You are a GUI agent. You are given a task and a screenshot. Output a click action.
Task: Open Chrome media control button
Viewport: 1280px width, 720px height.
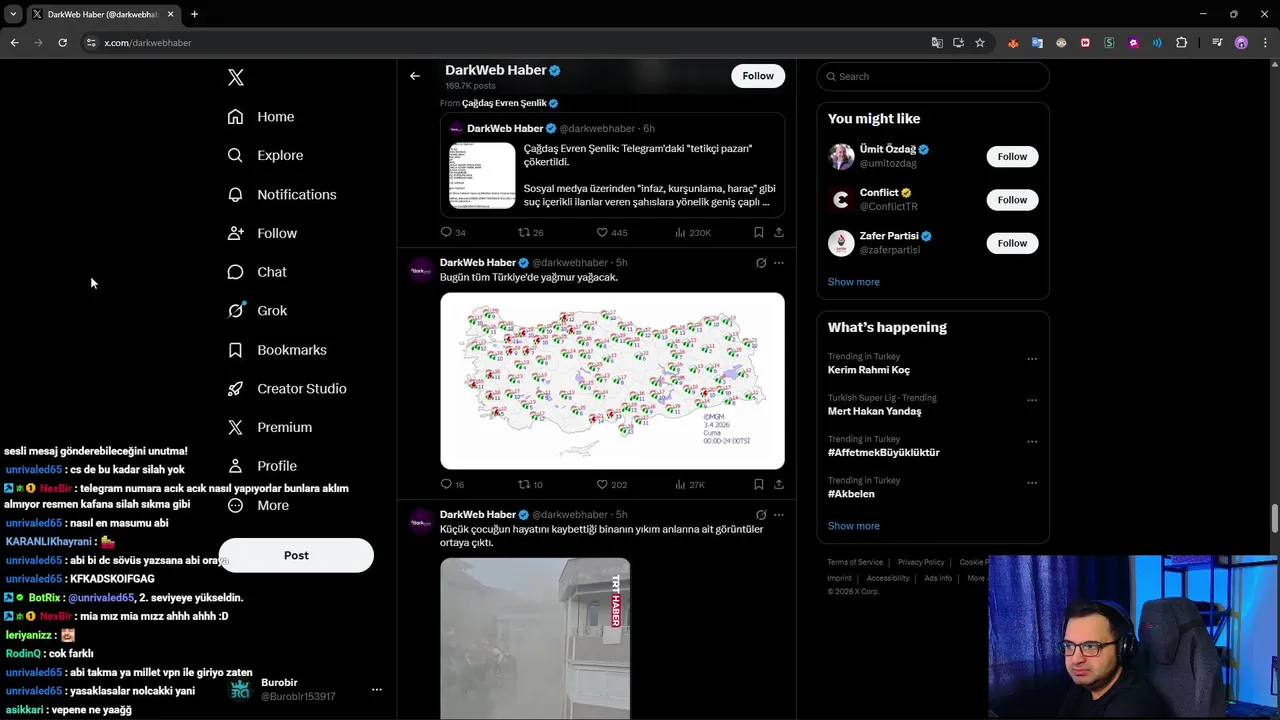(x=1217, y=43)
